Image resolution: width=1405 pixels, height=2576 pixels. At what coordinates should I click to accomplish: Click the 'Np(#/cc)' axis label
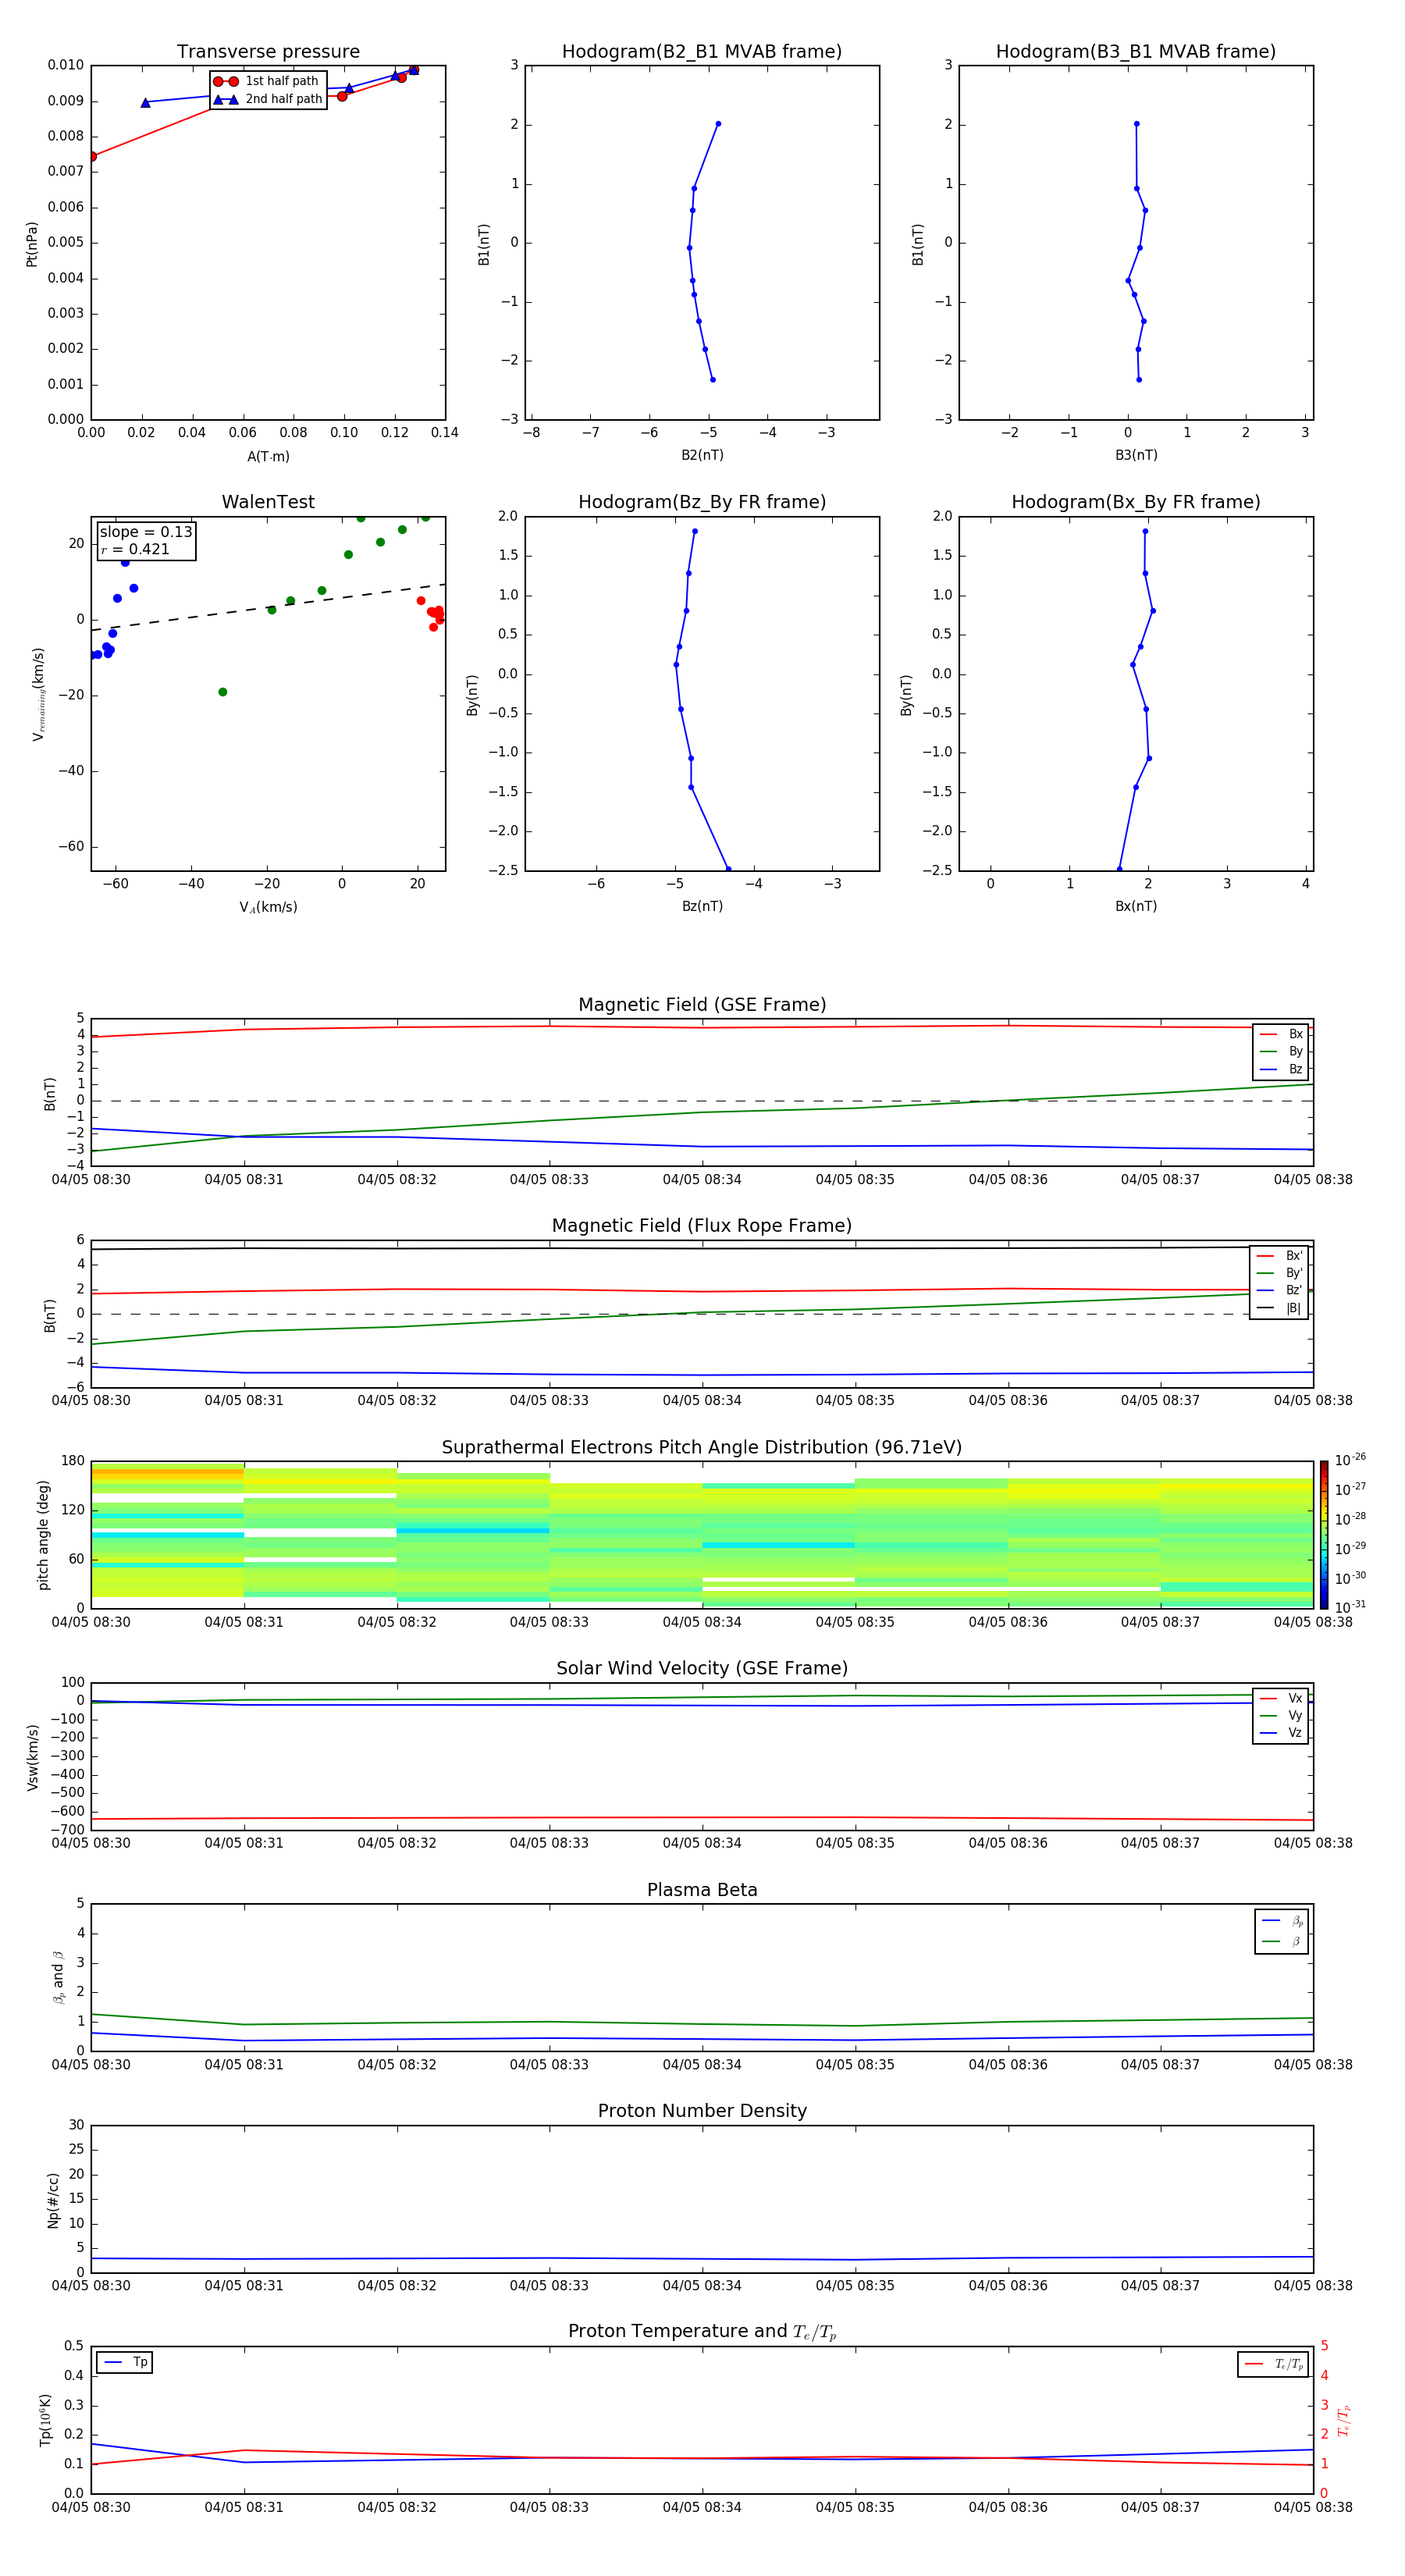pyautogui.click(x=53, y=2200)
